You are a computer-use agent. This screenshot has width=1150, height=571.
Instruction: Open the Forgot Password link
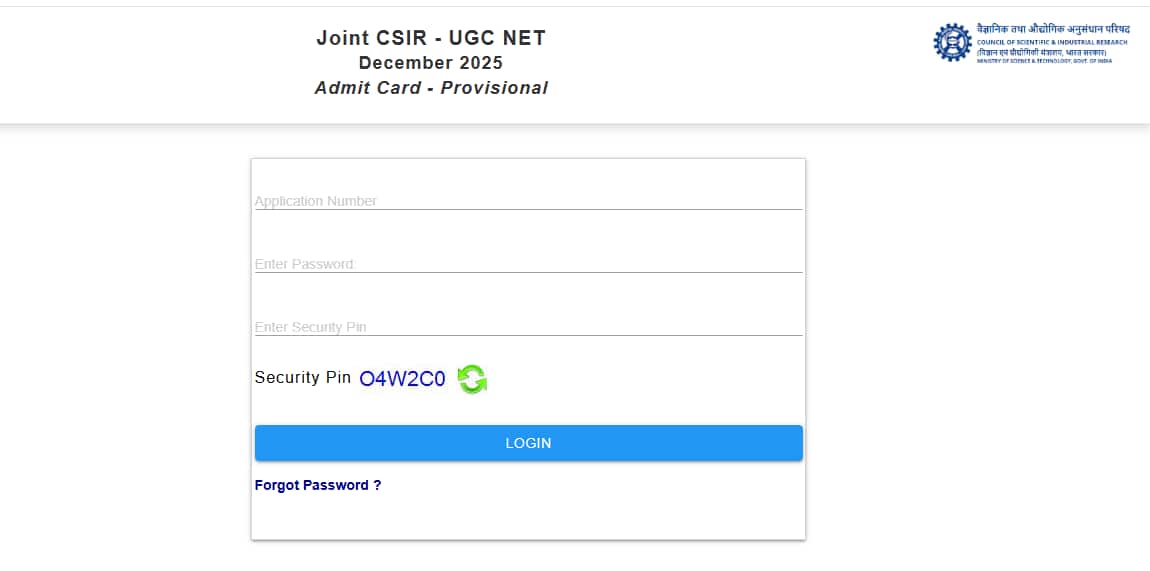pos(318,485)
